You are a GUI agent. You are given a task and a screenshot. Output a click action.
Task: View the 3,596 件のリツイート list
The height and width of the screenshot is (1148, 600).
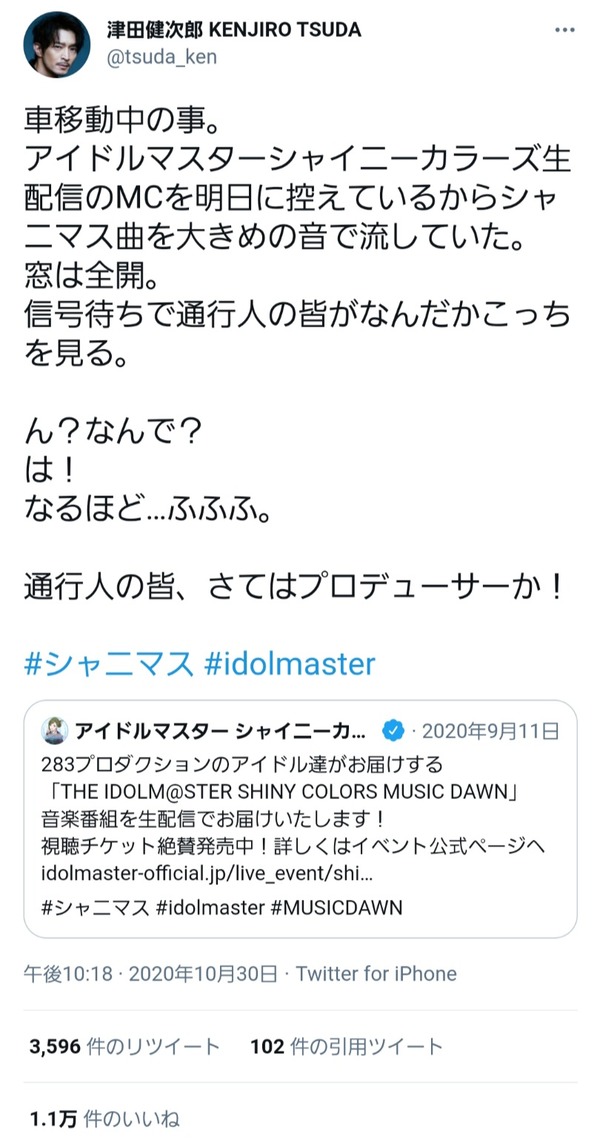click(x=124, y=1046)
